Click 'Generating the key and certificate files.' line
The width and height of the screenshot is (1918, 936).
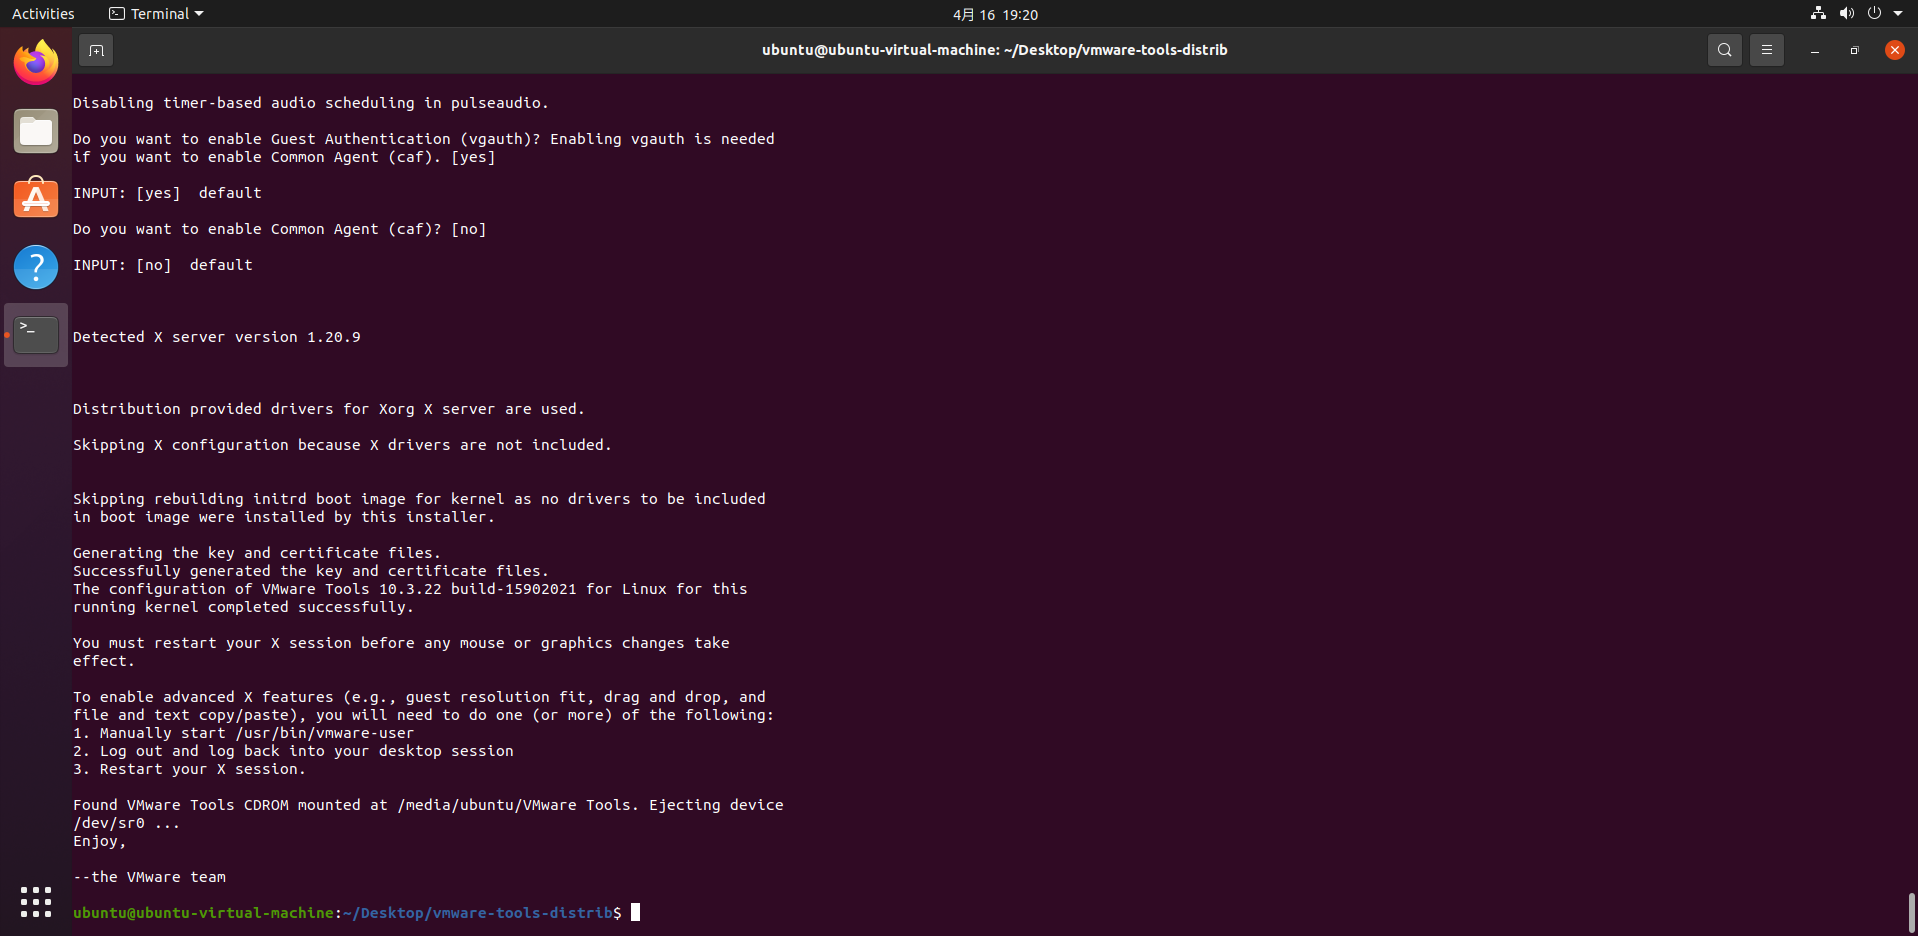pos(256,553)
